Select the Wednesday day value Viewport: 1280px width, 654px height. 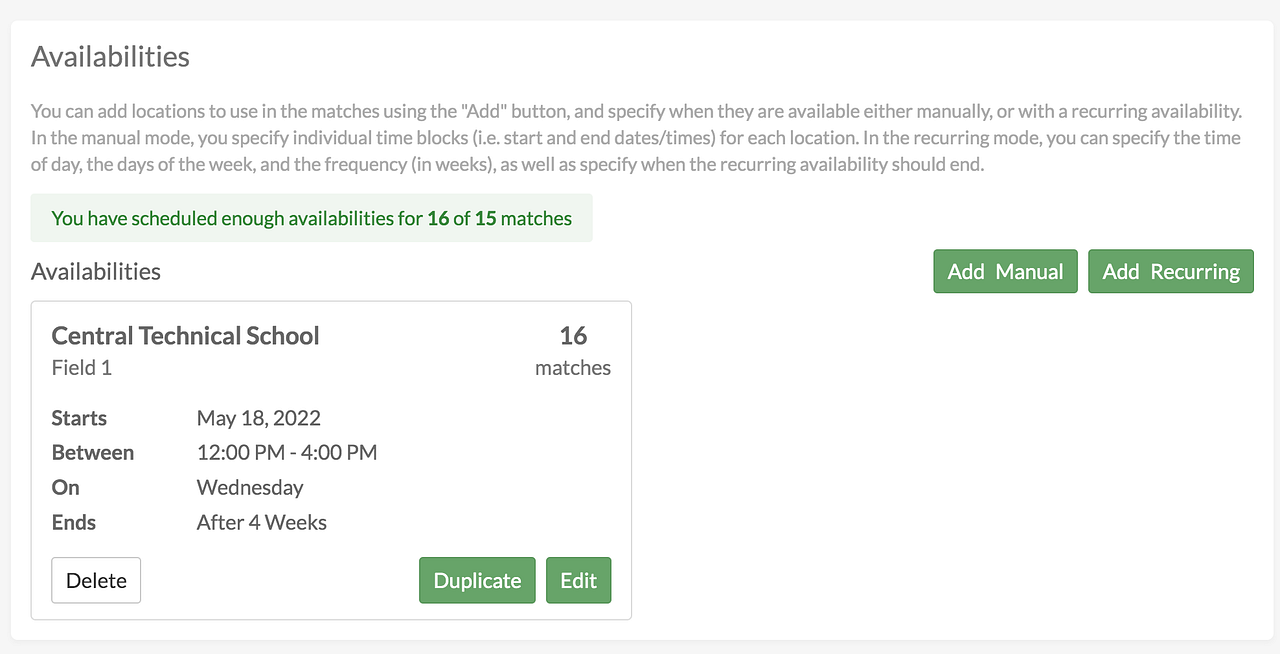(250, 488)
